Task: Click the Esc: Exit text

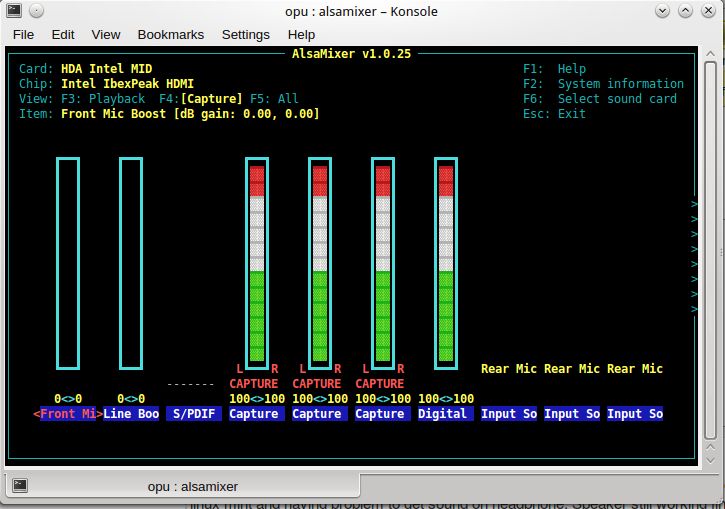Action: click(554, 114)
